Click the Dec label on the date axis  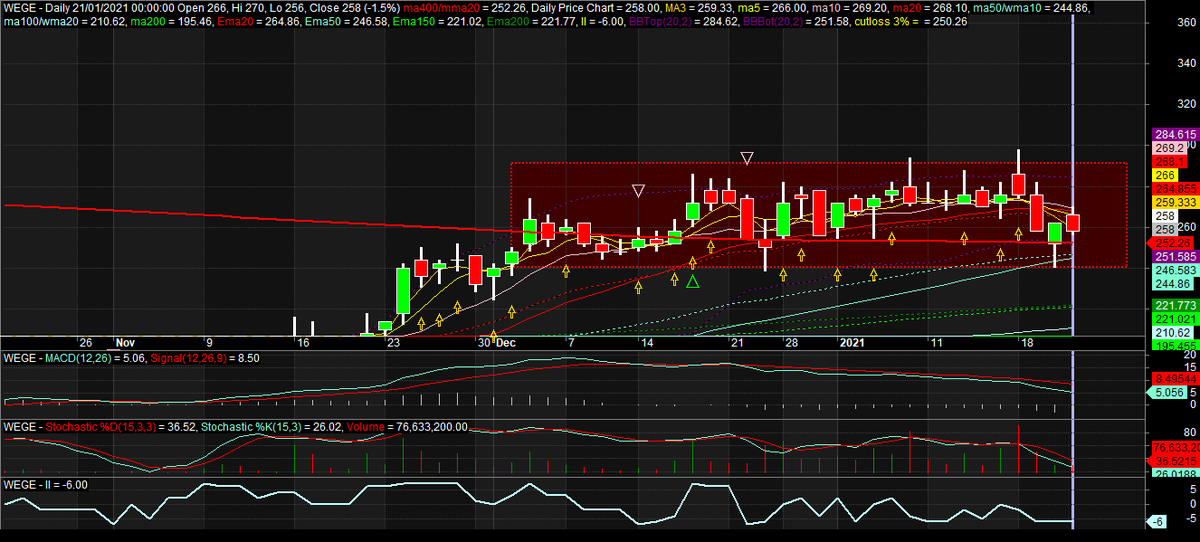pyautogui.click(x=505, y=342)
